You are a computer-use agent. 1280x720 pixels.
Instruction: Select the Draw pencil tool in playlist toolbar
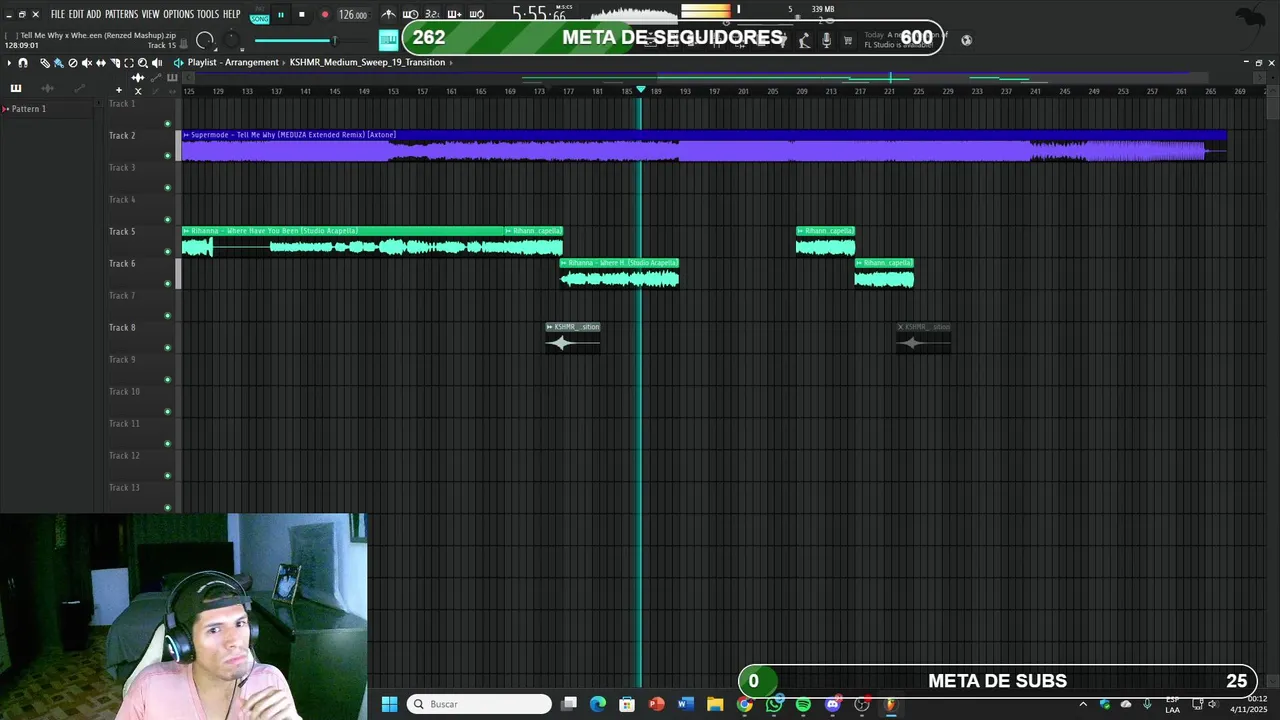coord(45,63)
